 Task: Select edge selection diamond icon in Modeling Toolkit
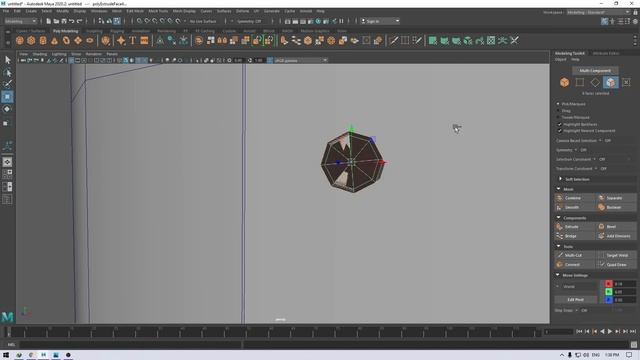point(595,82)
